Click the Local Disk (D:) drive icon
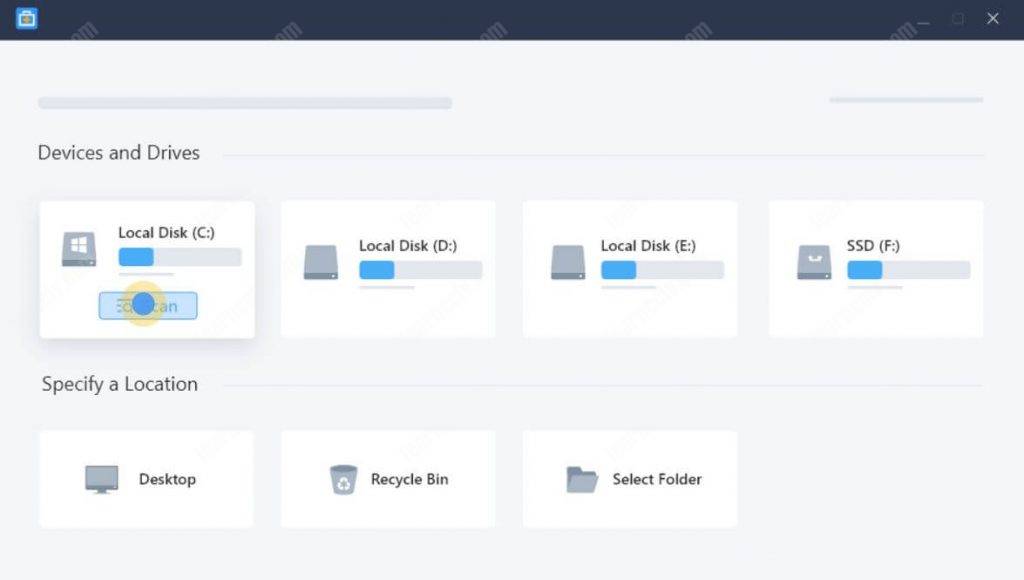 coord(320,259)
